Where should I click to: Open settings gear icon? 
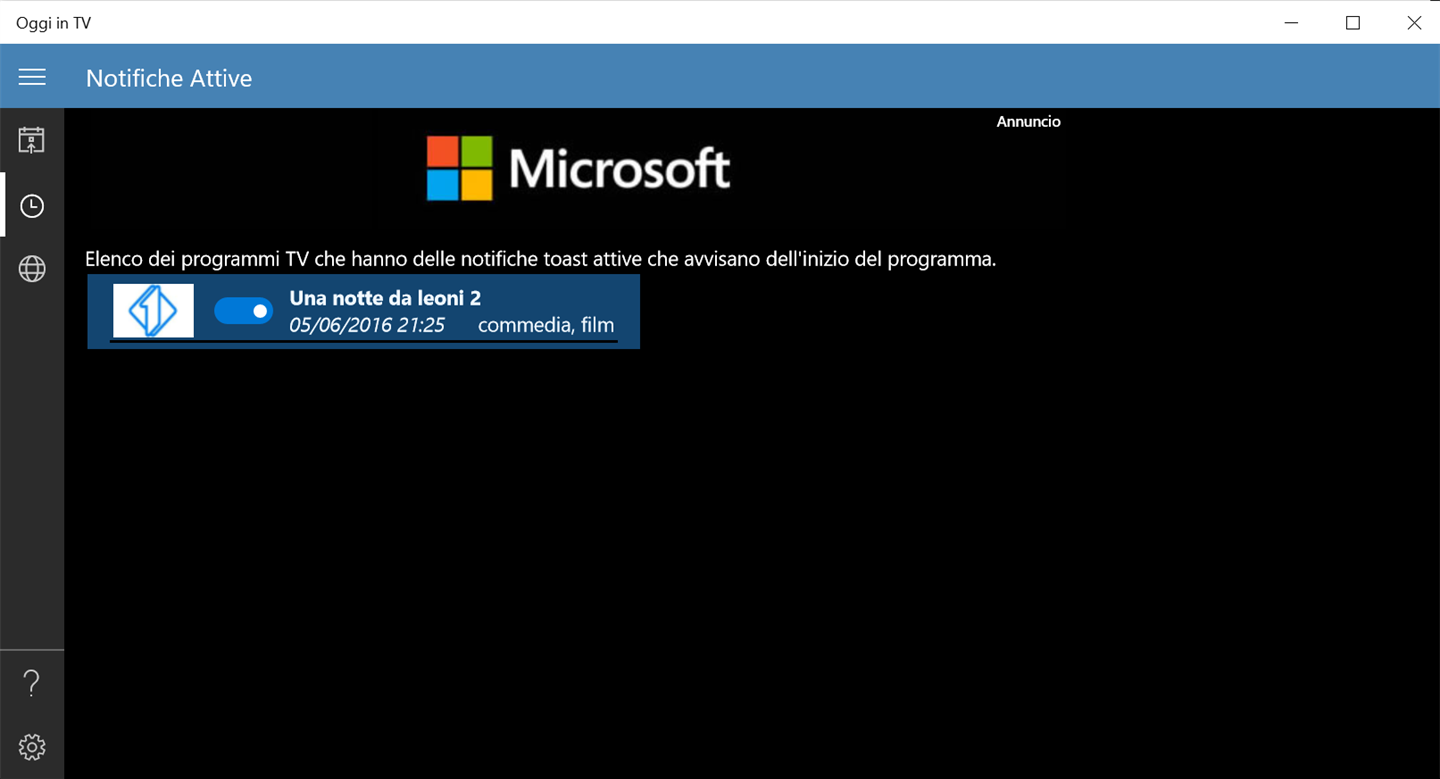pyautogui.click(x=32, y=747)
